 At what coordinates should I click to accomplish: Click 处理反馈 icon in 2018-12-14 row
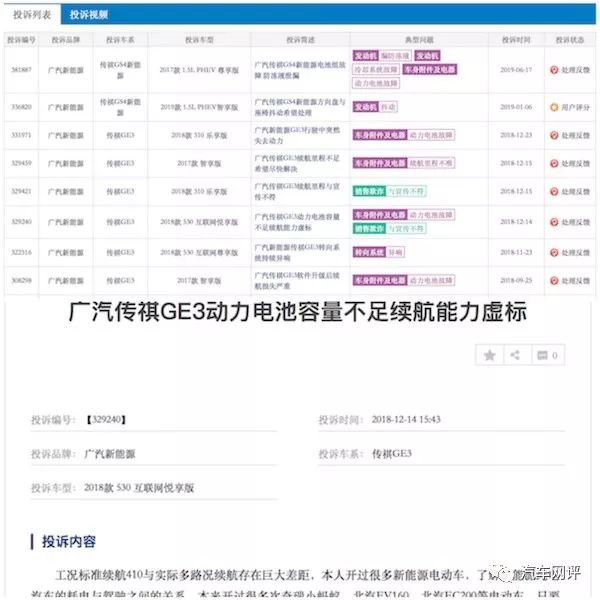(x=554, y=222)
